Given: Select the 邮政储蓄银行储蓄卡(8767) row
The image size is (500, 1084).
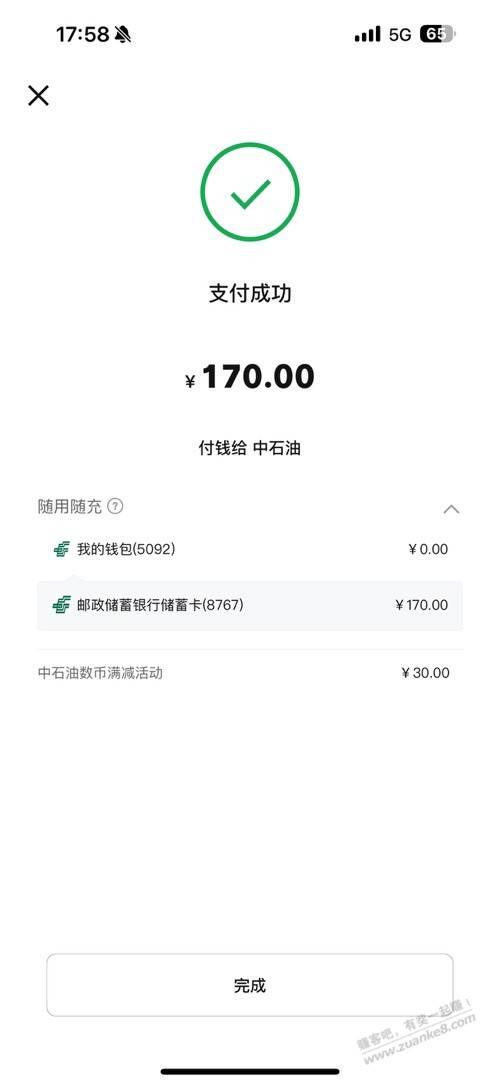Looking at the screenshot, I should pyautogui.click(x=250, y=606).
